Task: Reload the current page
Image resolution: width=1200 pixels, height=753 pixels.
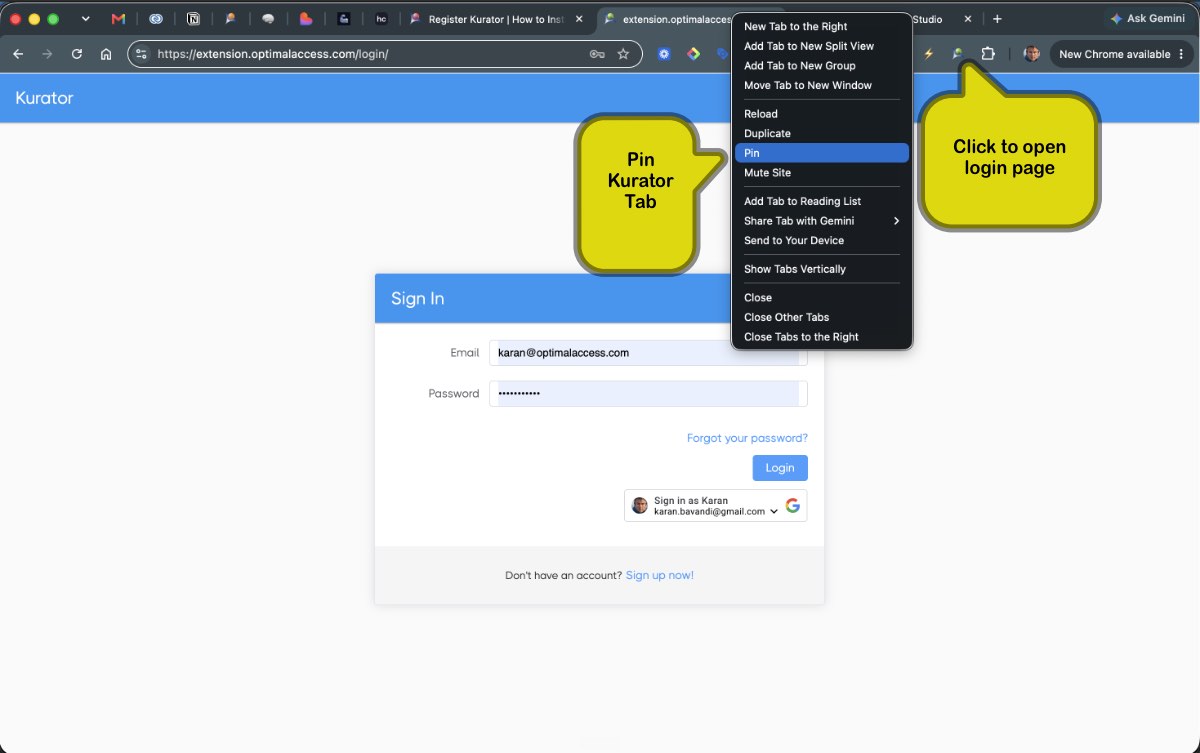Action: (77, 54)
